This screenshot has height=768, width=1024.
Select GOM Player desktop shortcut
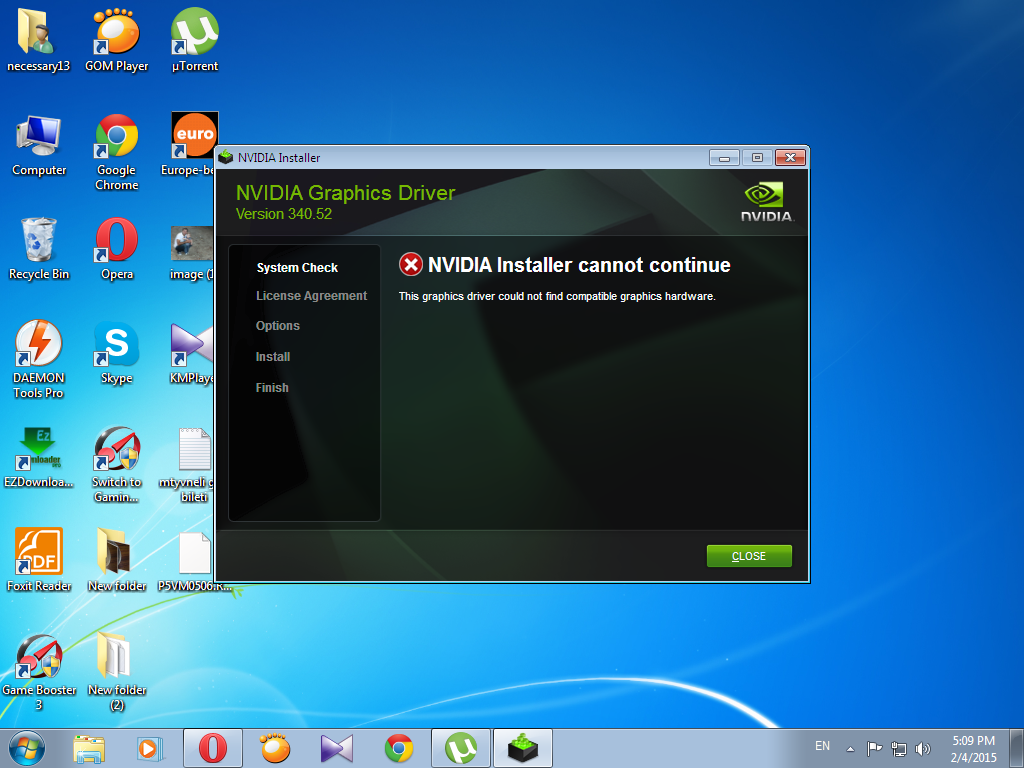[117, 40]
